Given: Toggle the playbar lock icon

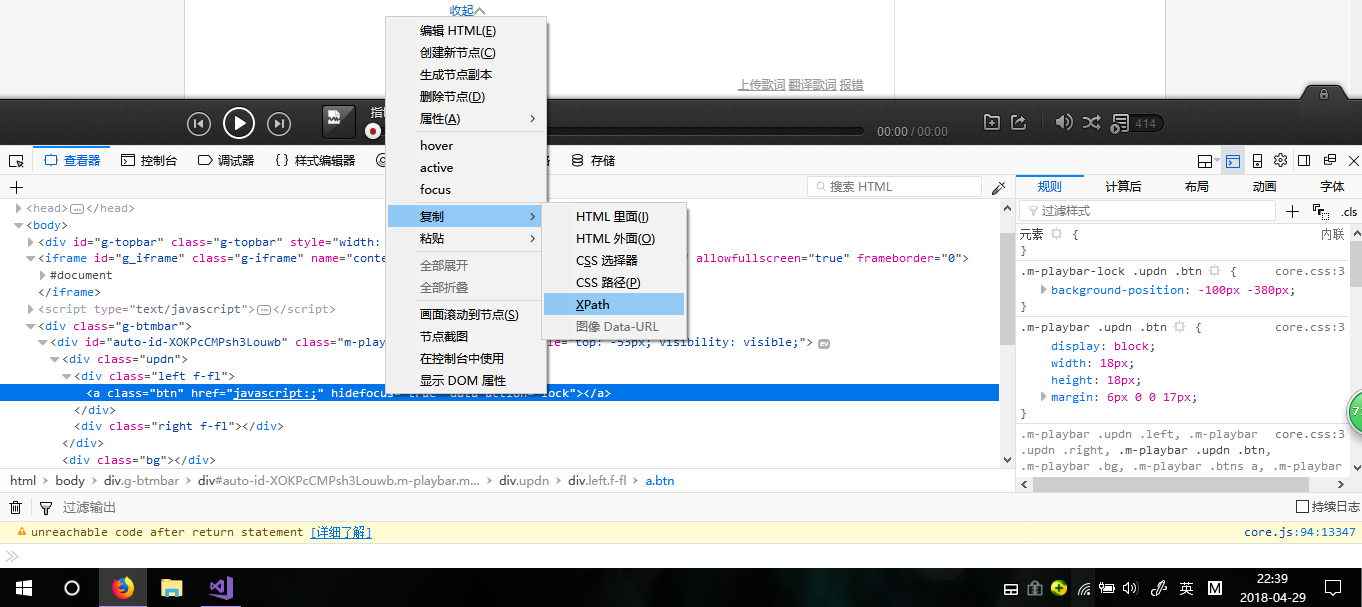Looking at the screenshot, I should 1324,94.
